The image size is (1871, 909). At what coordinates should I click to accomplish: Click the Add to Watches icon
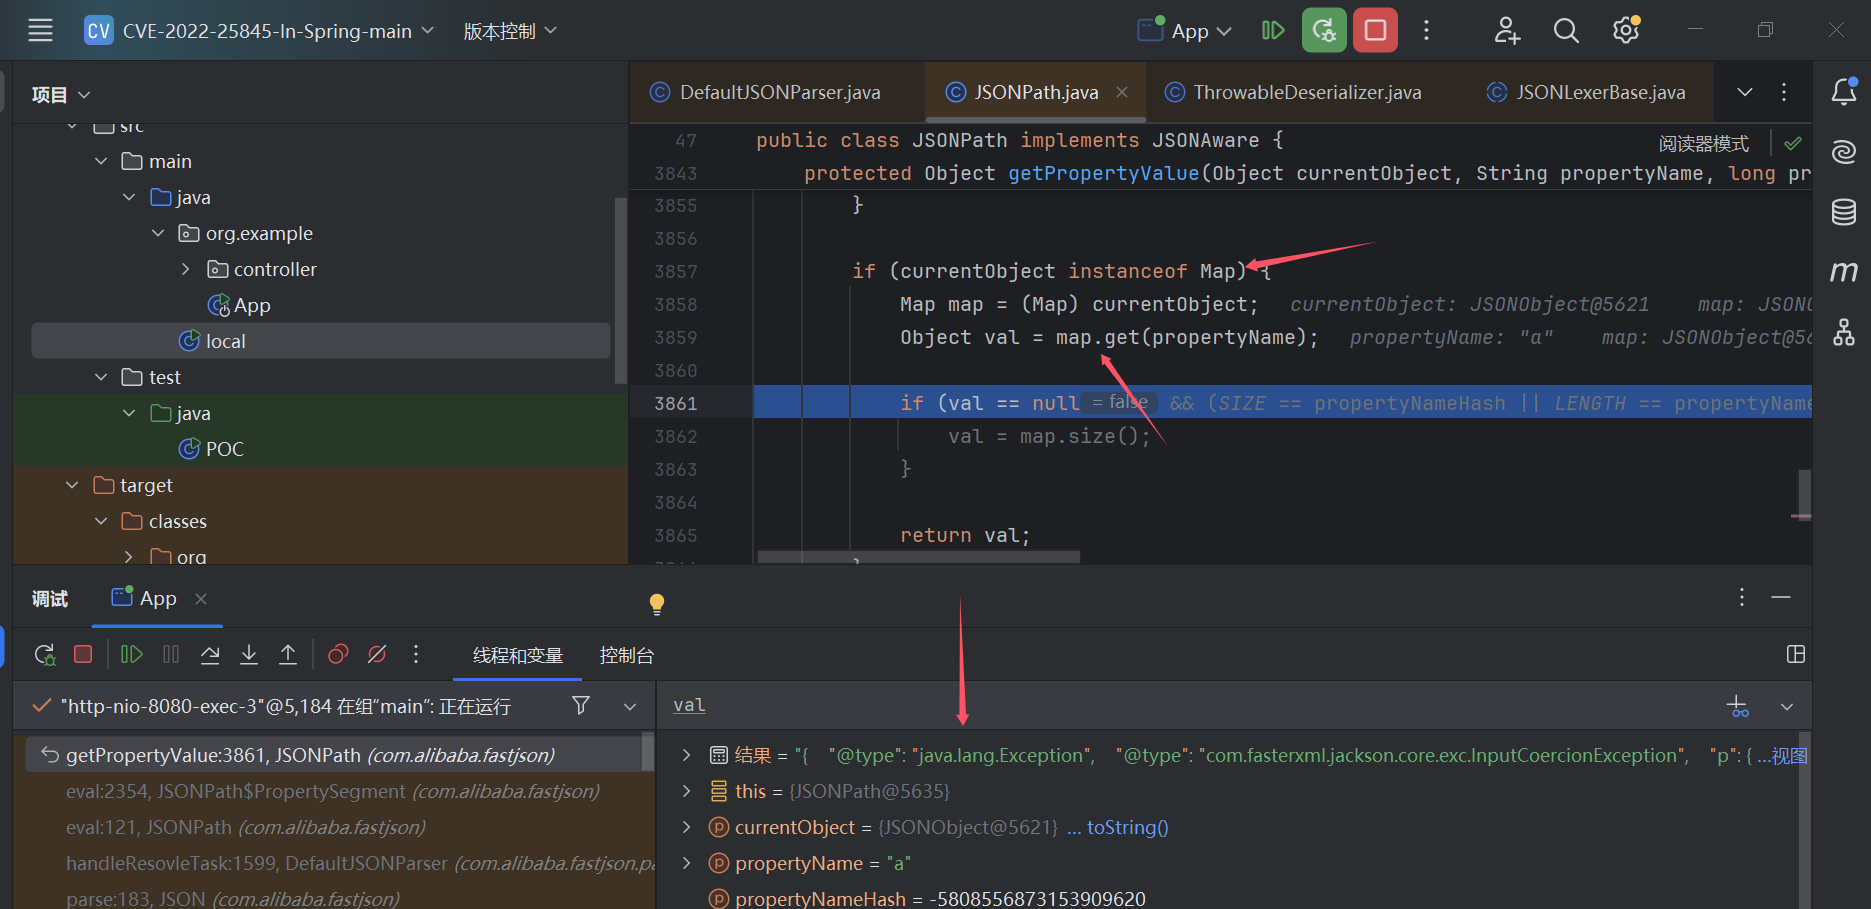click(x=1738, y=706)
